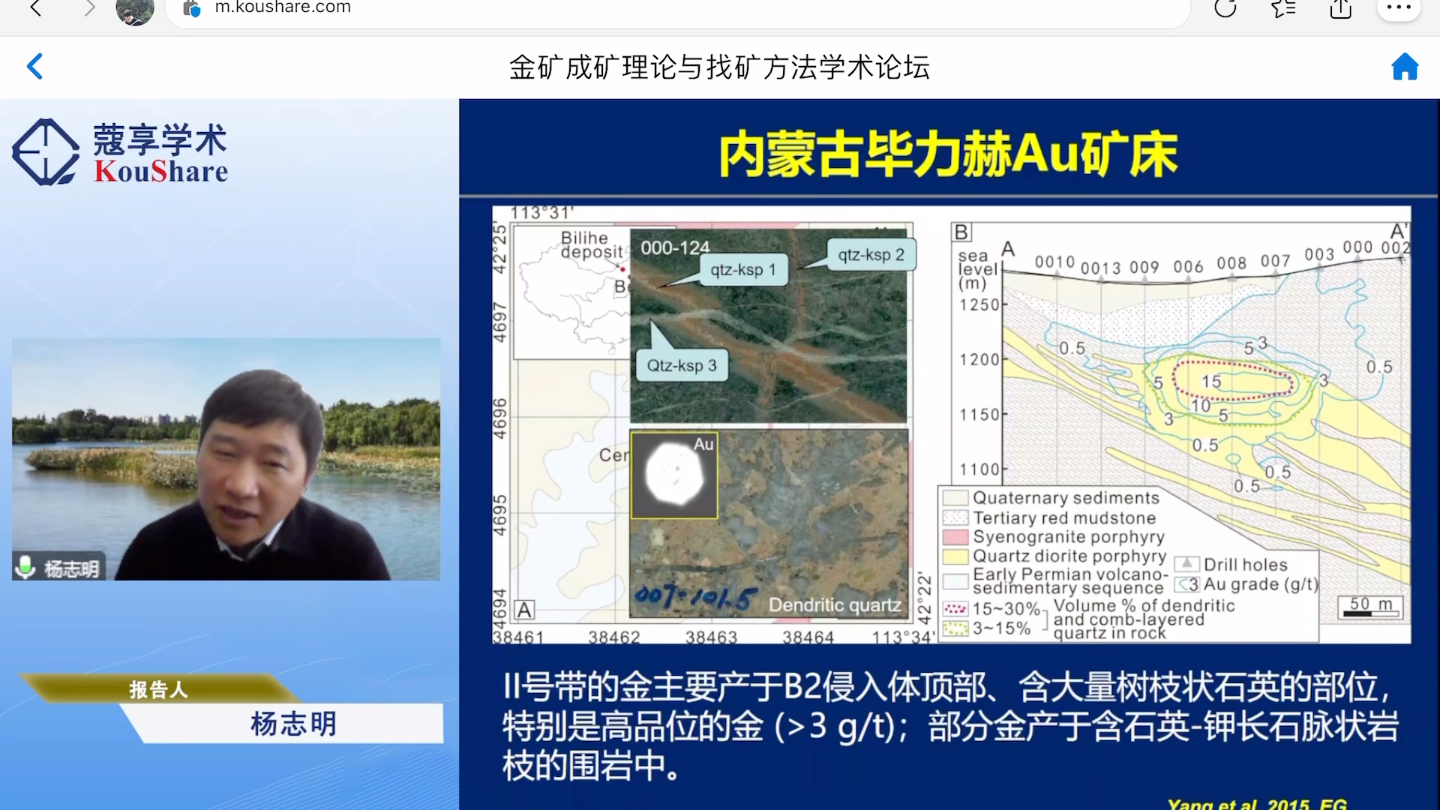The image size is (1440, 810).
Task: Click the Au inset image
Action: [674, 475]
